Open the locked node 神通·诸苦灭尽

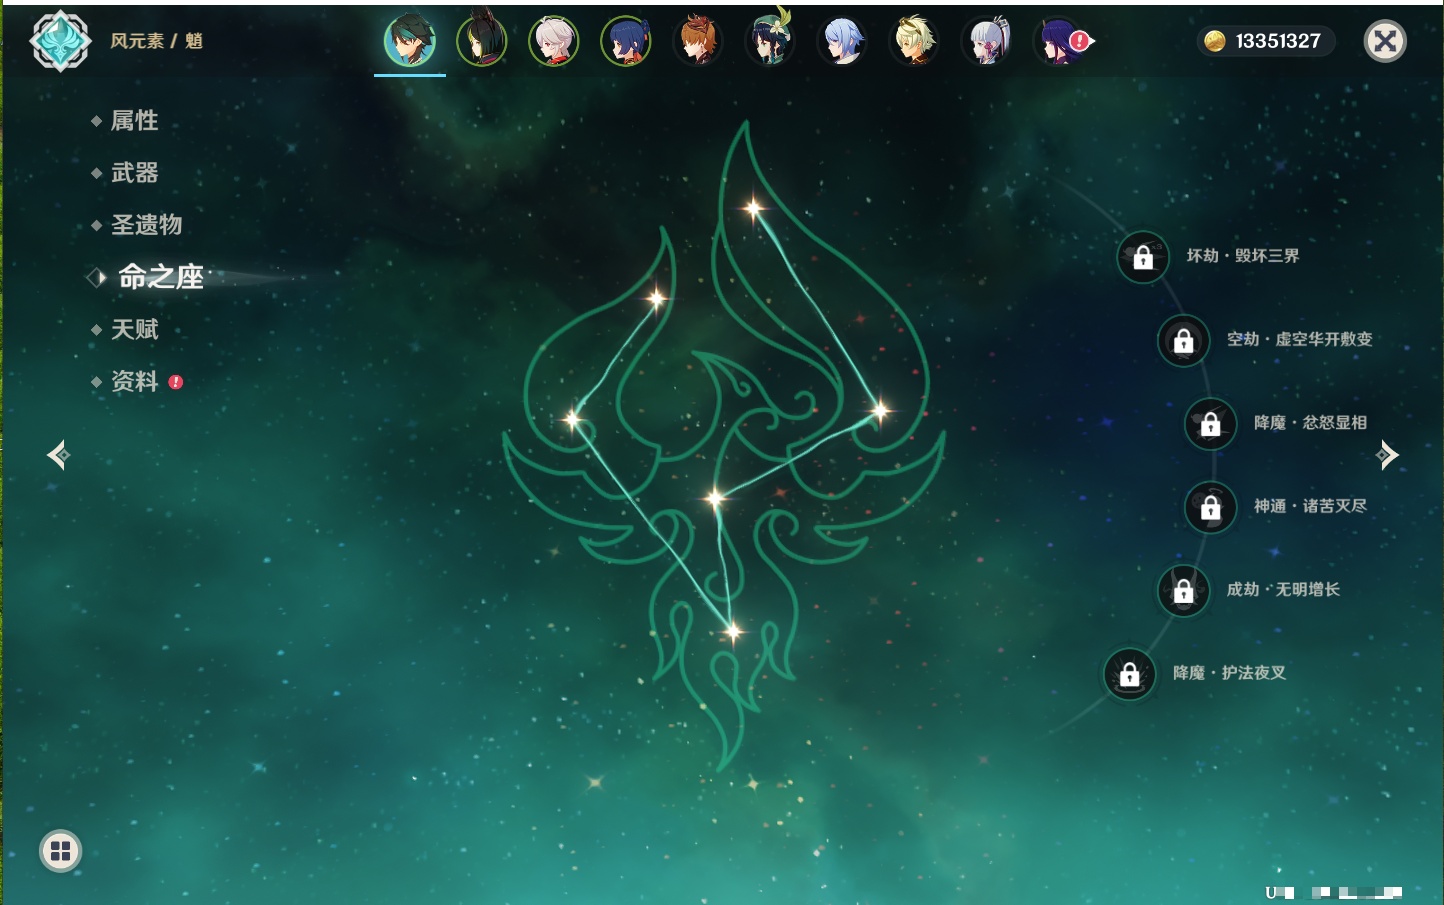tap(1210, 508)
